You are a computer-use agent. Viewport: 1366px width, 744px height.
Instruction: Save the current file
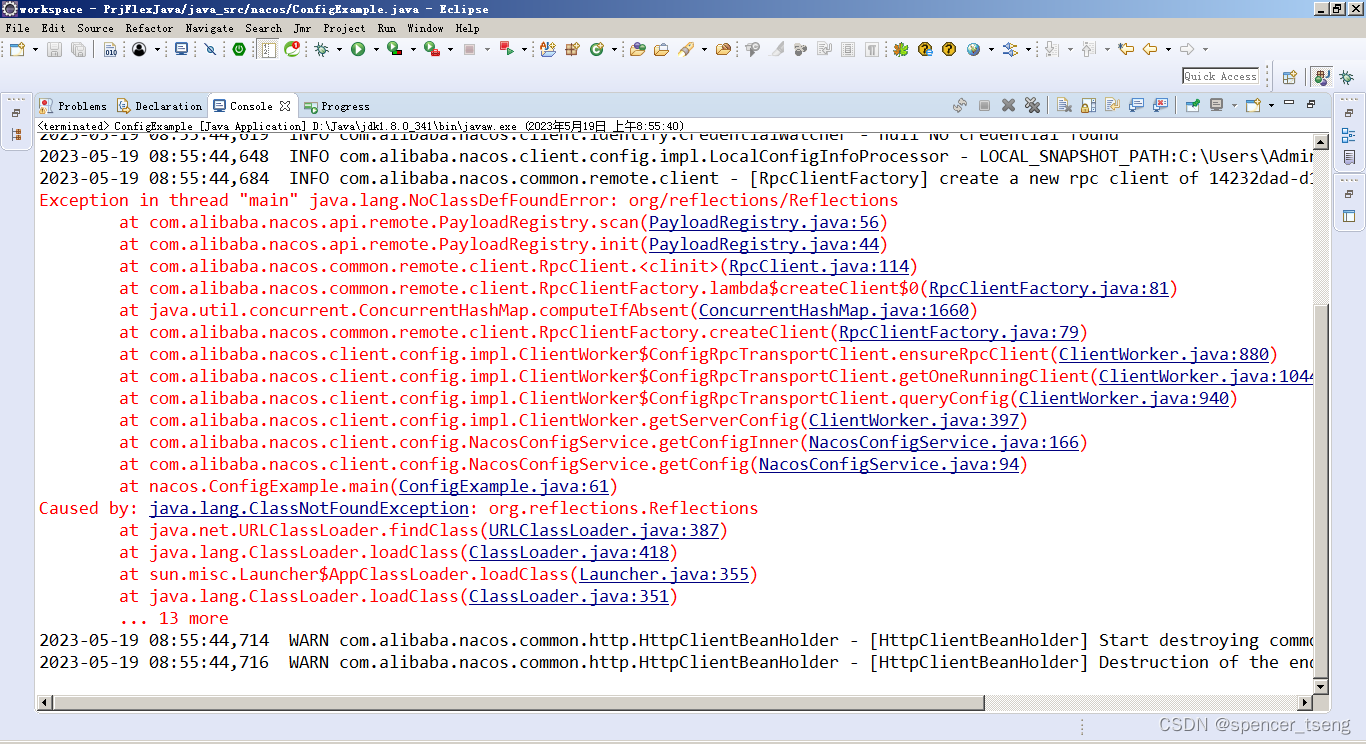(54, 50)
